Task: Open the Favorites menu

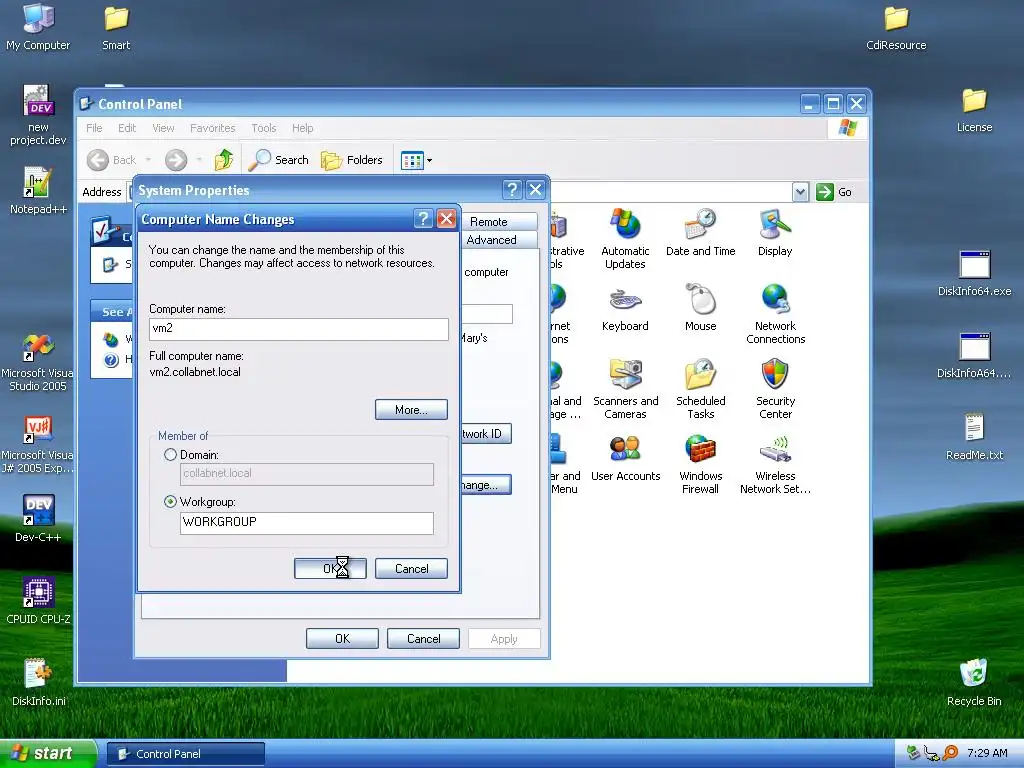Action: [x=212, y=128]
